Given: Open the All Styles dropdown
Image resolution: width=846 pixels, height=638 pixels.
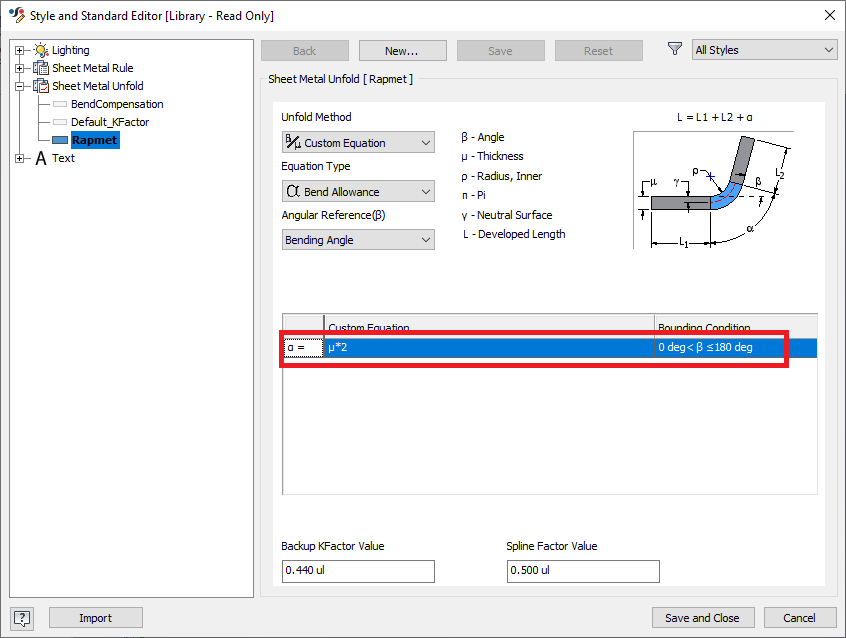Looking at the screenshot, I should pyautogui.click(x=828, y=48).
